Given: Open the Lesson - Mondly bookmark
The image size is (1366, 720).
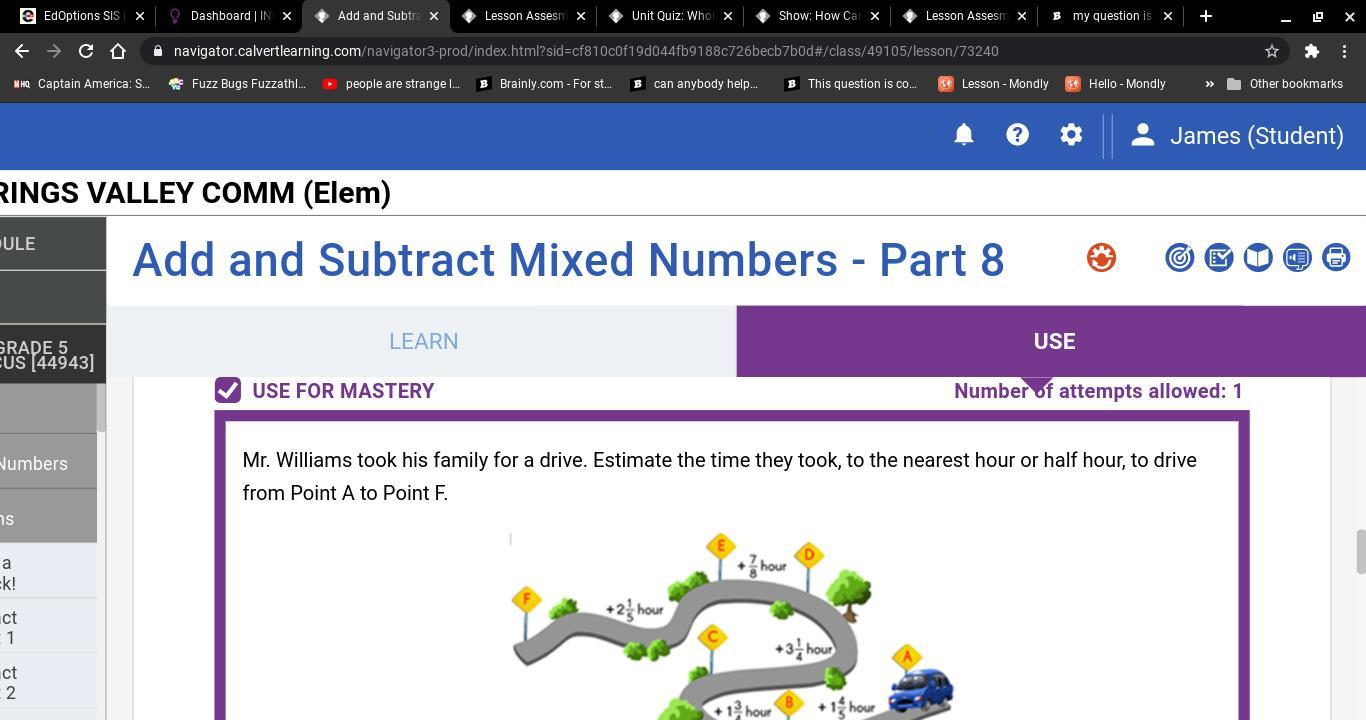Looking at the screenshot, I should 994,84.
